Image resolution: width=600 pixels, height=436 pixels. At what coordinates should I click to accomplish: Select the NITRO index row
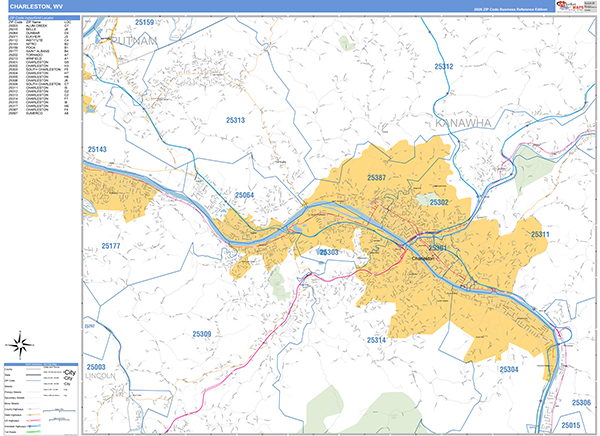click(x=39, y=44)
